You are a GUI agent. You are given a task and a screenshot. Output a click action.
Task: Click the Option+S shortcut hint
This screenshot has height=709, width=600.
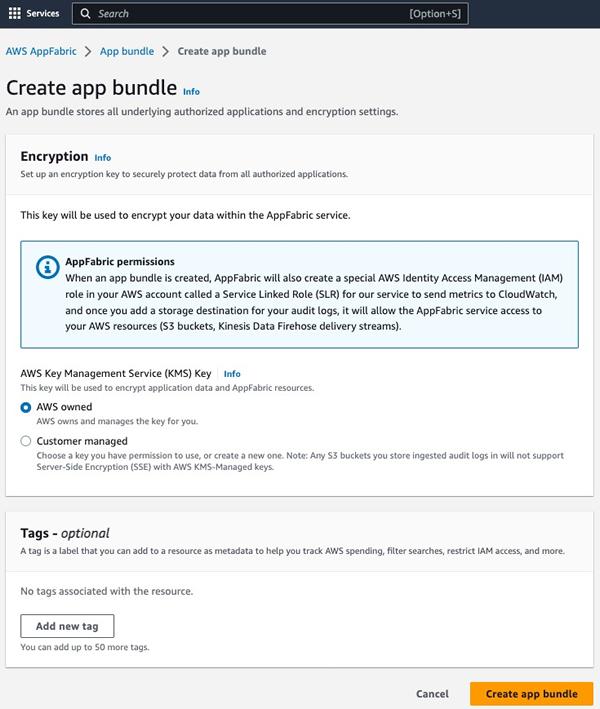point(435,14)
